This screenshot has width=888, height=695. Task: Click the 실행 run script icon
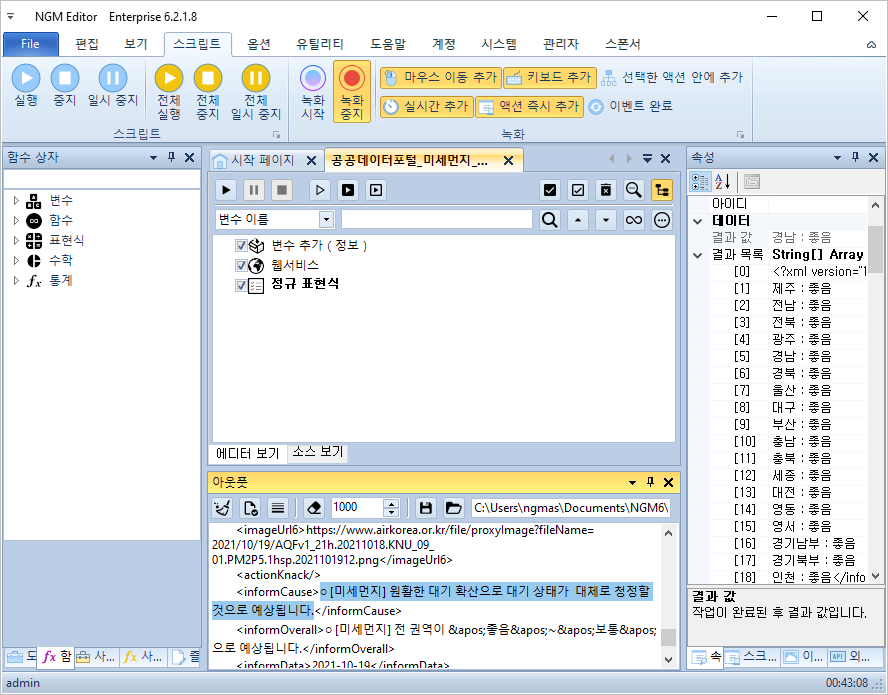26,78
